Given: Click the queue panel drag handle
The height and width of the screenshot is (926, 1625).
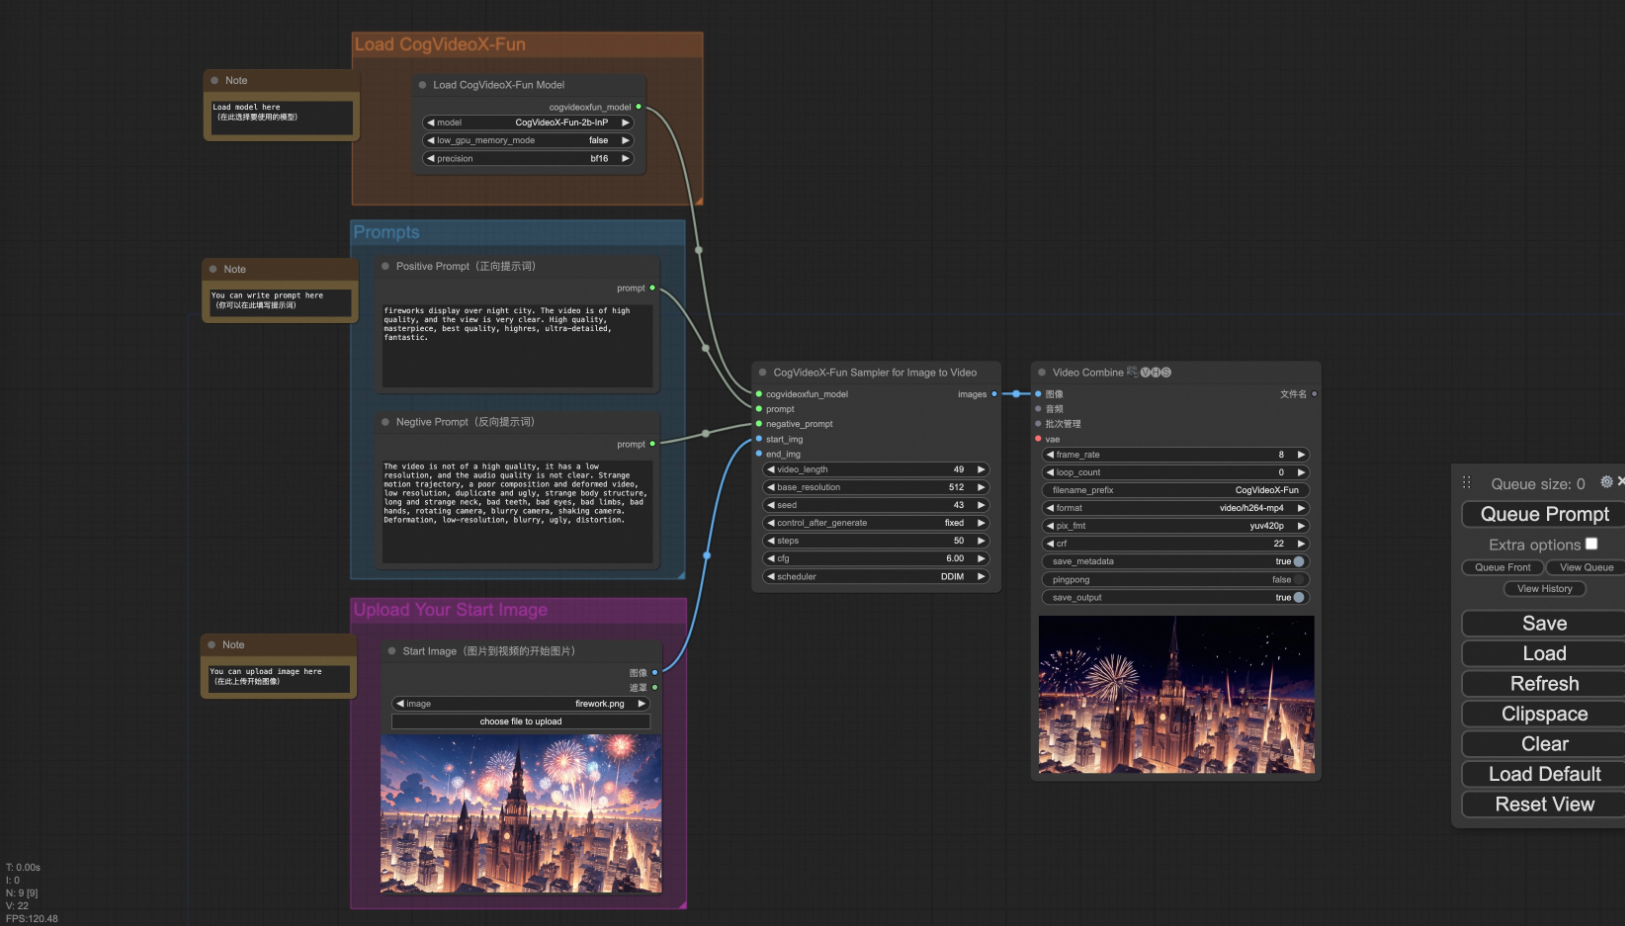Looking at the screenshot, I should point(1467,483).
